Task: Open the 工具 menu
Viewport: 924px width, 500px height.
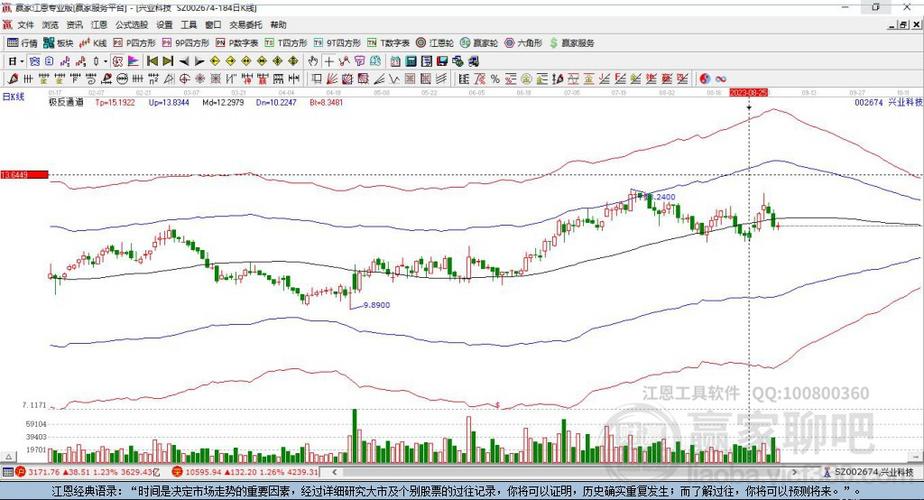Action: [189, 25]
